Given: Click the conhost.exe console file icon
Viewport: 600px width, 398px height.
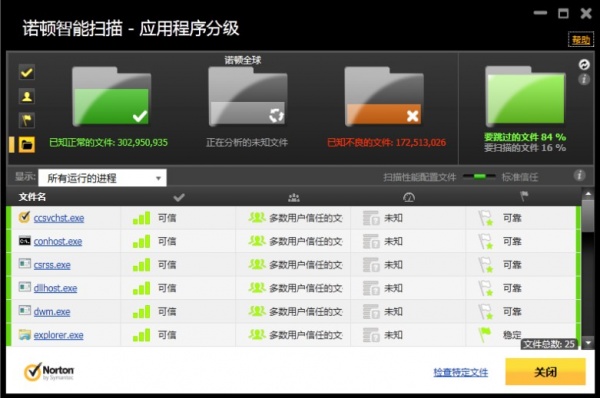Looking at the screenshot, I should coord(24,241).
